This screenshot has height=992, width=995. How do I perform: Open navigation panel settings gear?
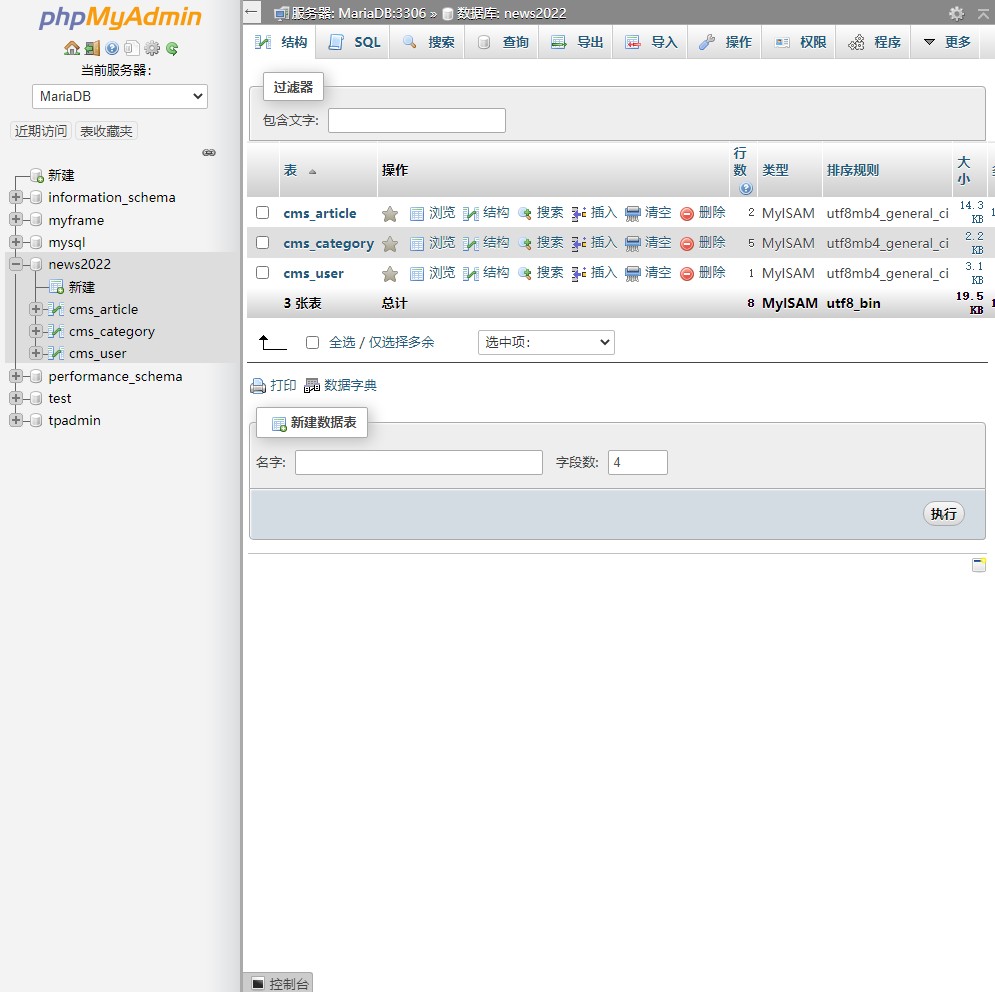[152, 48]
